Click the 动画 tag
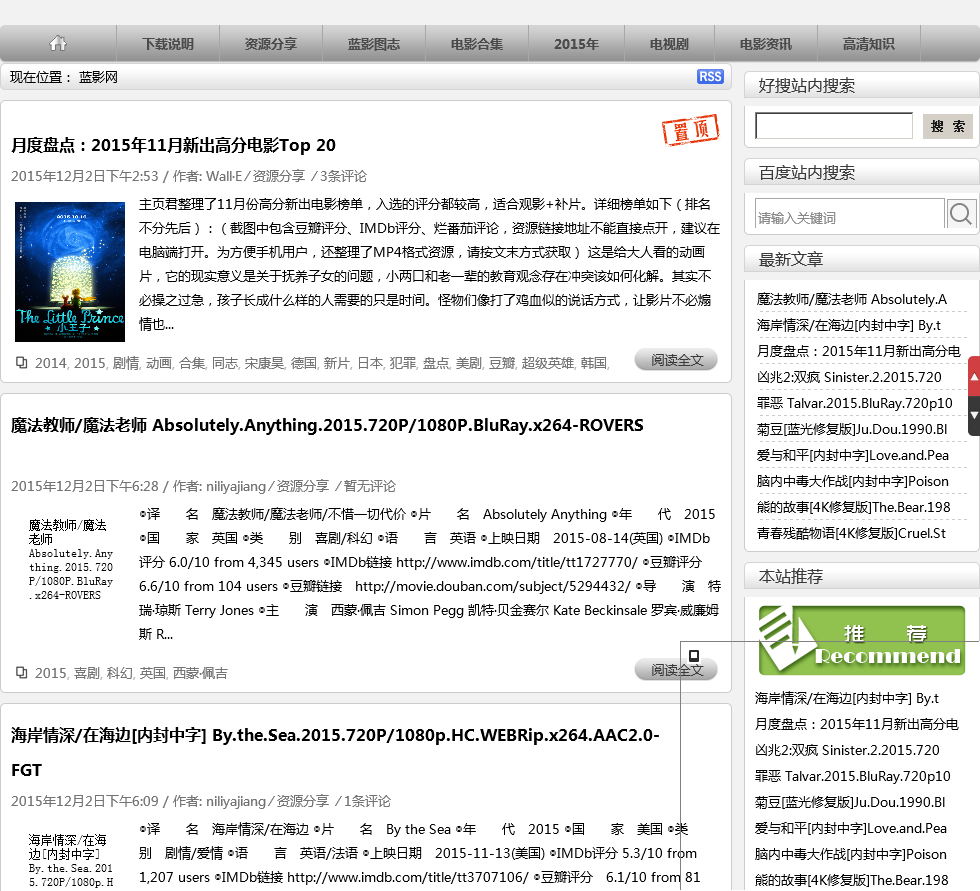 pyautogui.click(x=159, y=363)
